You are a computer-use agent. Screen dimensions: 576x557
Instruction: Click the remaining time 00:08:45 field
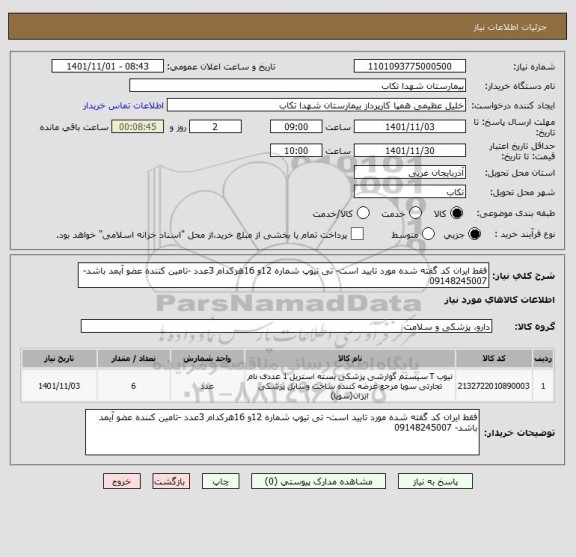tap(138, 127)
